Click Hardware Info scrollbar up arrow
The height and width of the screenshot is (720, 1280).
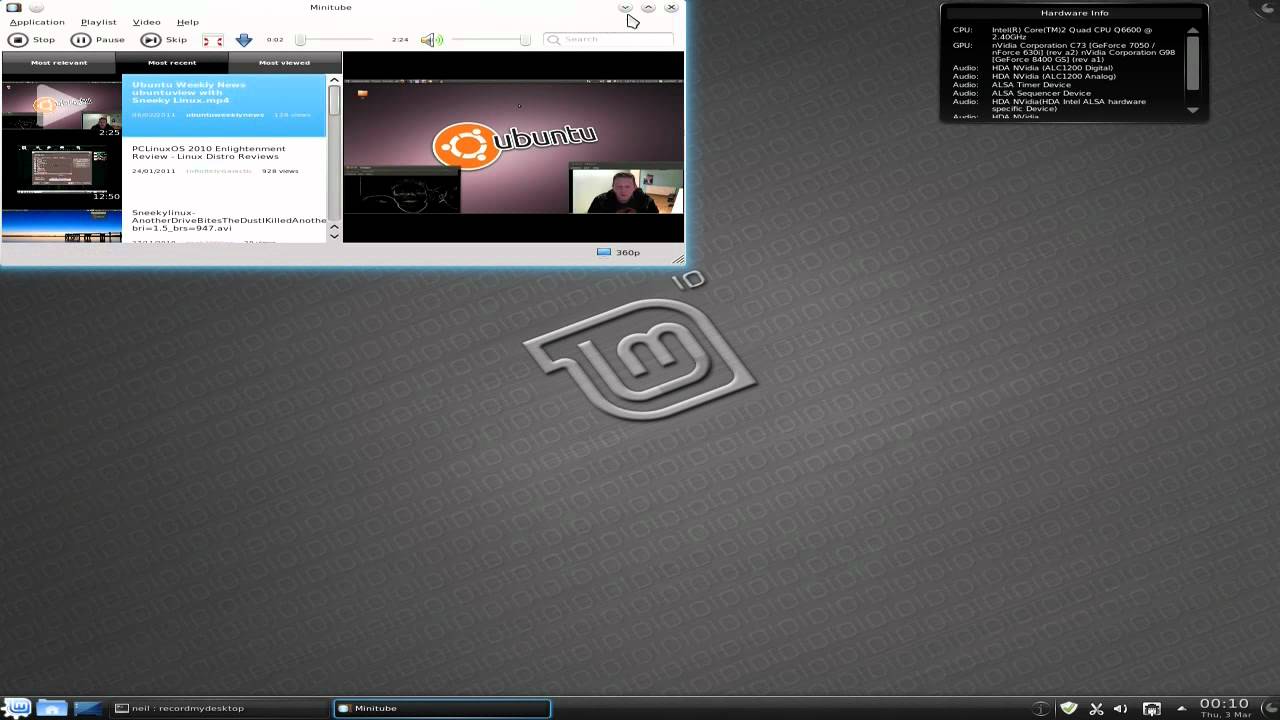(x=1192, y=31)
